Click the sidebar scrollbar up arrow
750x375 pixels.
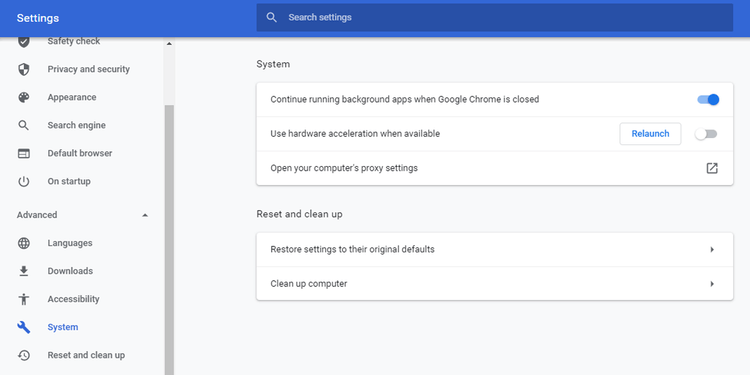pyautogui.click(x=169, y=44)
